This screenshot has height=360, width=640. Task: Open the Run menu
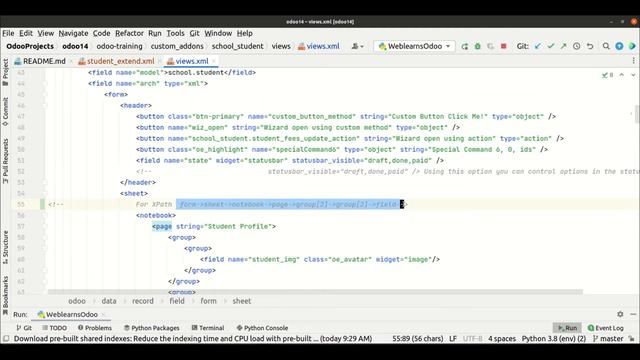pos(155,33)
